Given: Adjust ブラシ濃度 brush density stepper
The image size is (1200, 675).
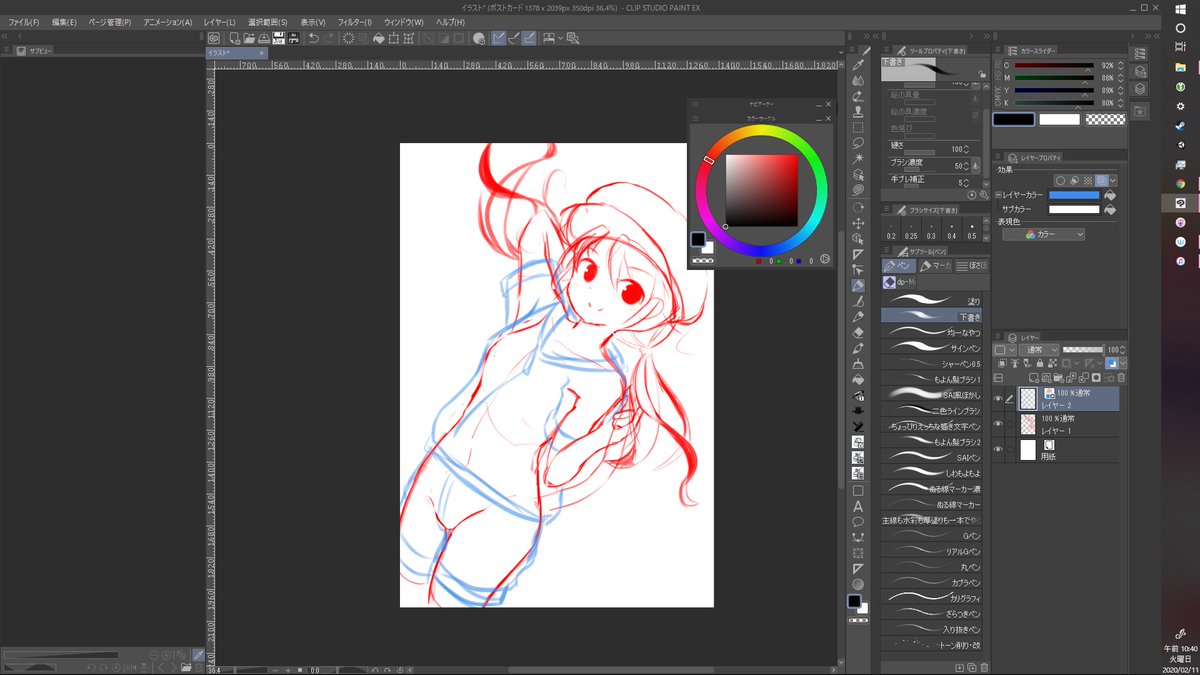Looking at the screenshot, I should point(966,166).
